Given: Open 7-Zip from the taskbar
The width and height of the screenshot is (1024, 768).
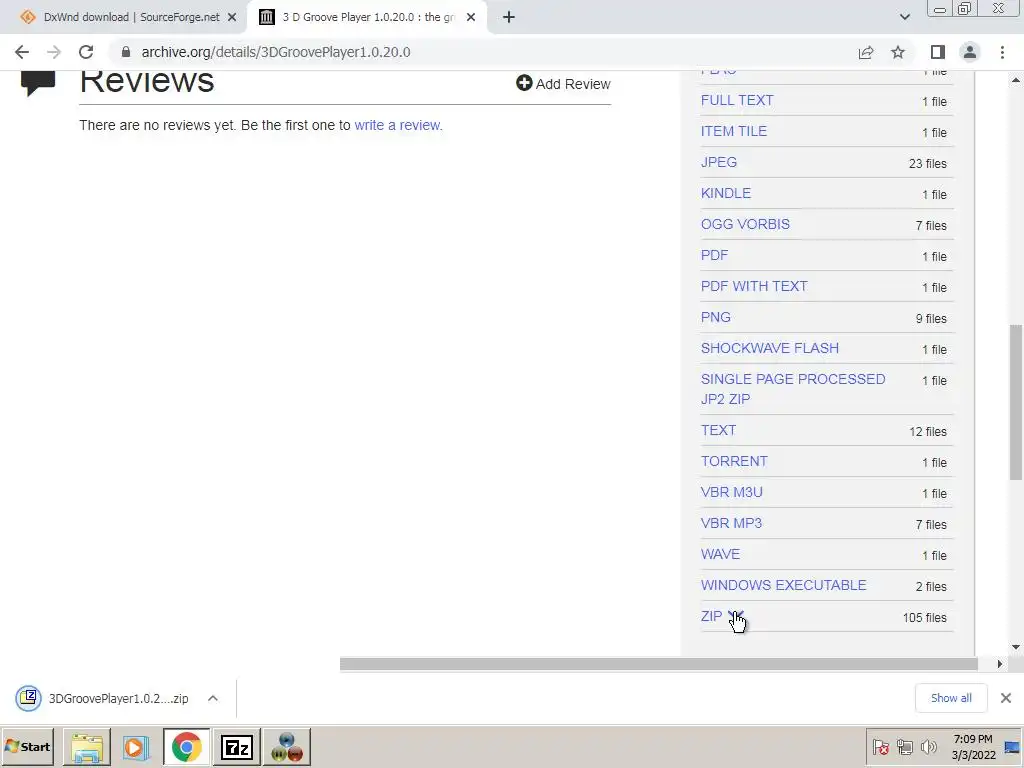Looking at the screenshot, I should [237, 747].
